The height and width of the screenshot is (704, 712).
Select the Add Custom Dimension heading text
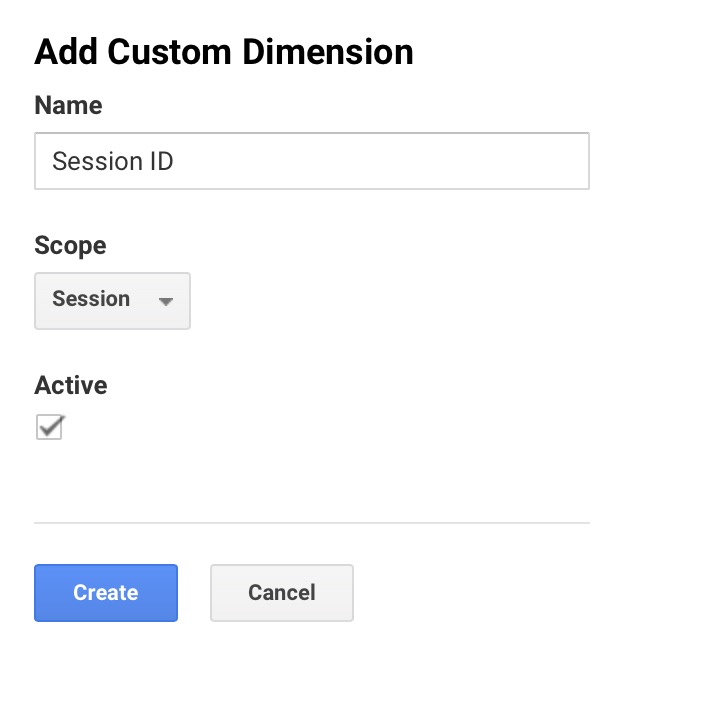point(224,52)
